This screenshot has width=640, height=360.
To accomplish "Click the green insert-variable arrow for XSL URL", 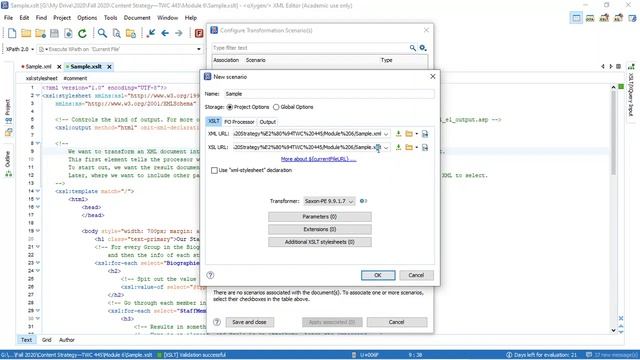I will coord(398,147).
